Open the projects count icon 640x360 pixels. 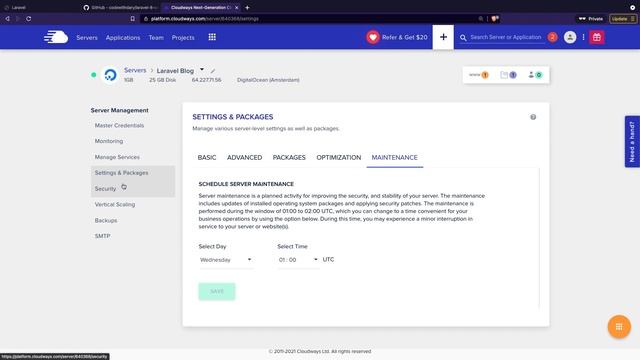click(508, 75)
